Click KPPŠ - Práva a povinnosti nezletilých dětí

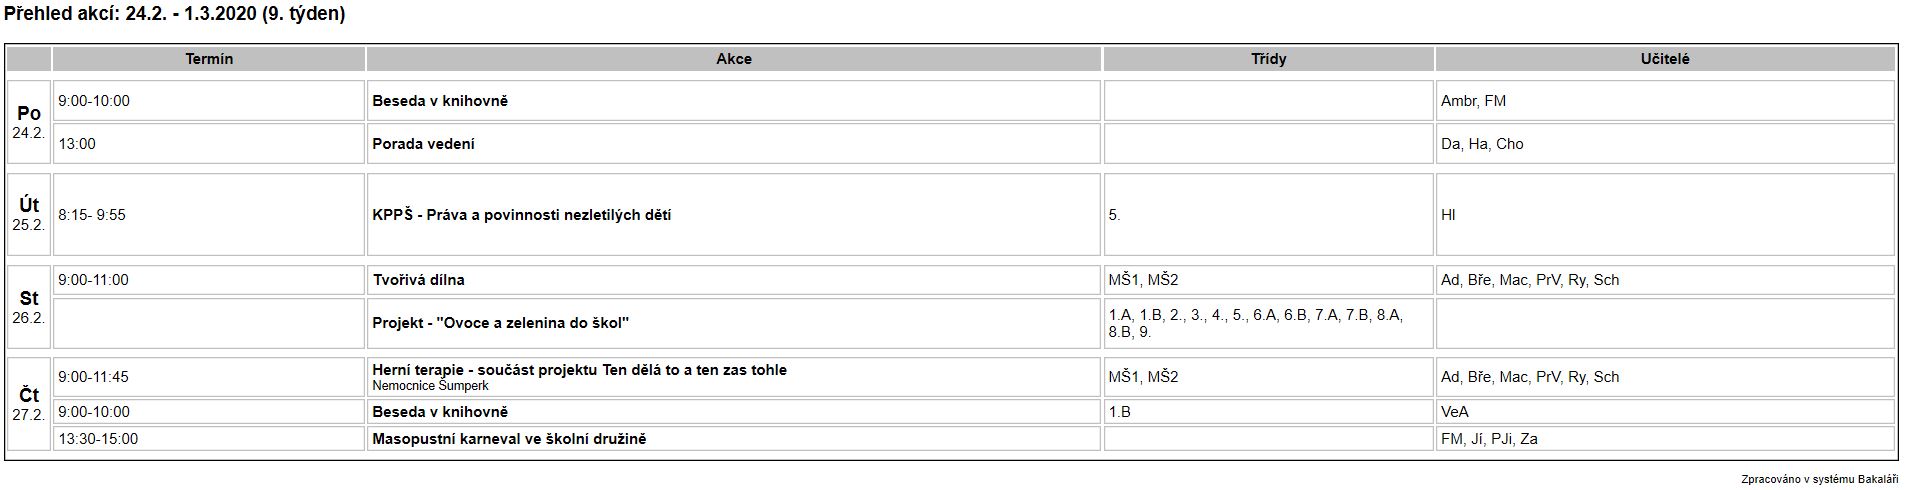point(521,215)
